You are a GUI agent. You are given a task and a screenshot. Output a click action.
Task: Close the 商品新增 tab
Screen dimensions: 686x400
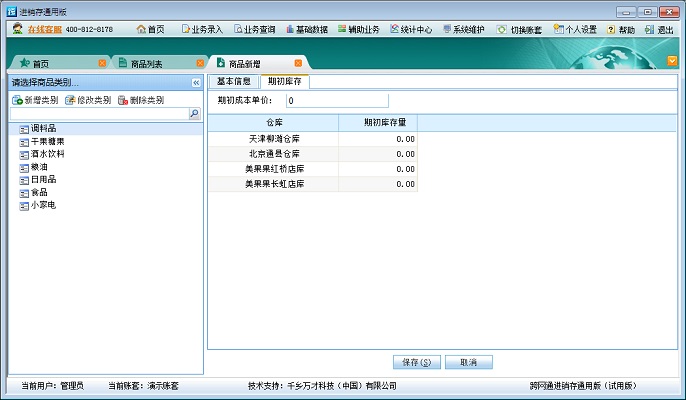click(298, 63)
